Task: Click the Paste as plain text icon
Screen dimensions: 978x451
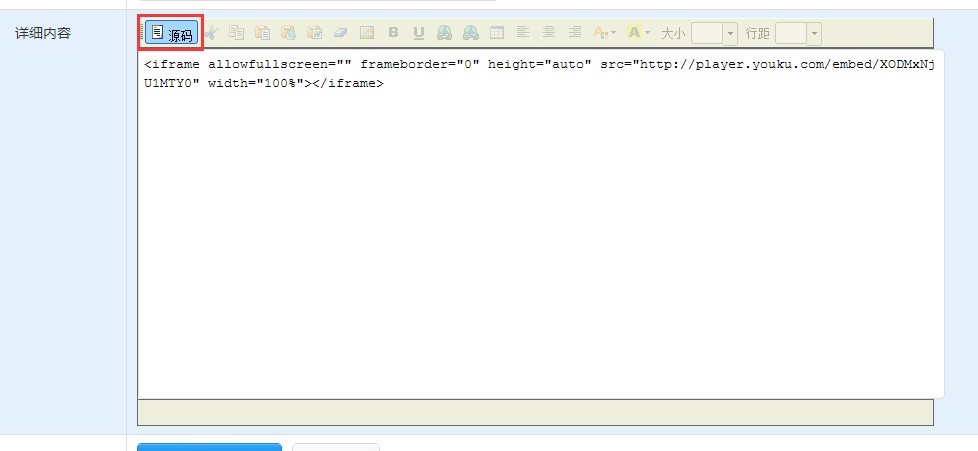Action: click(x=288, y=32)
